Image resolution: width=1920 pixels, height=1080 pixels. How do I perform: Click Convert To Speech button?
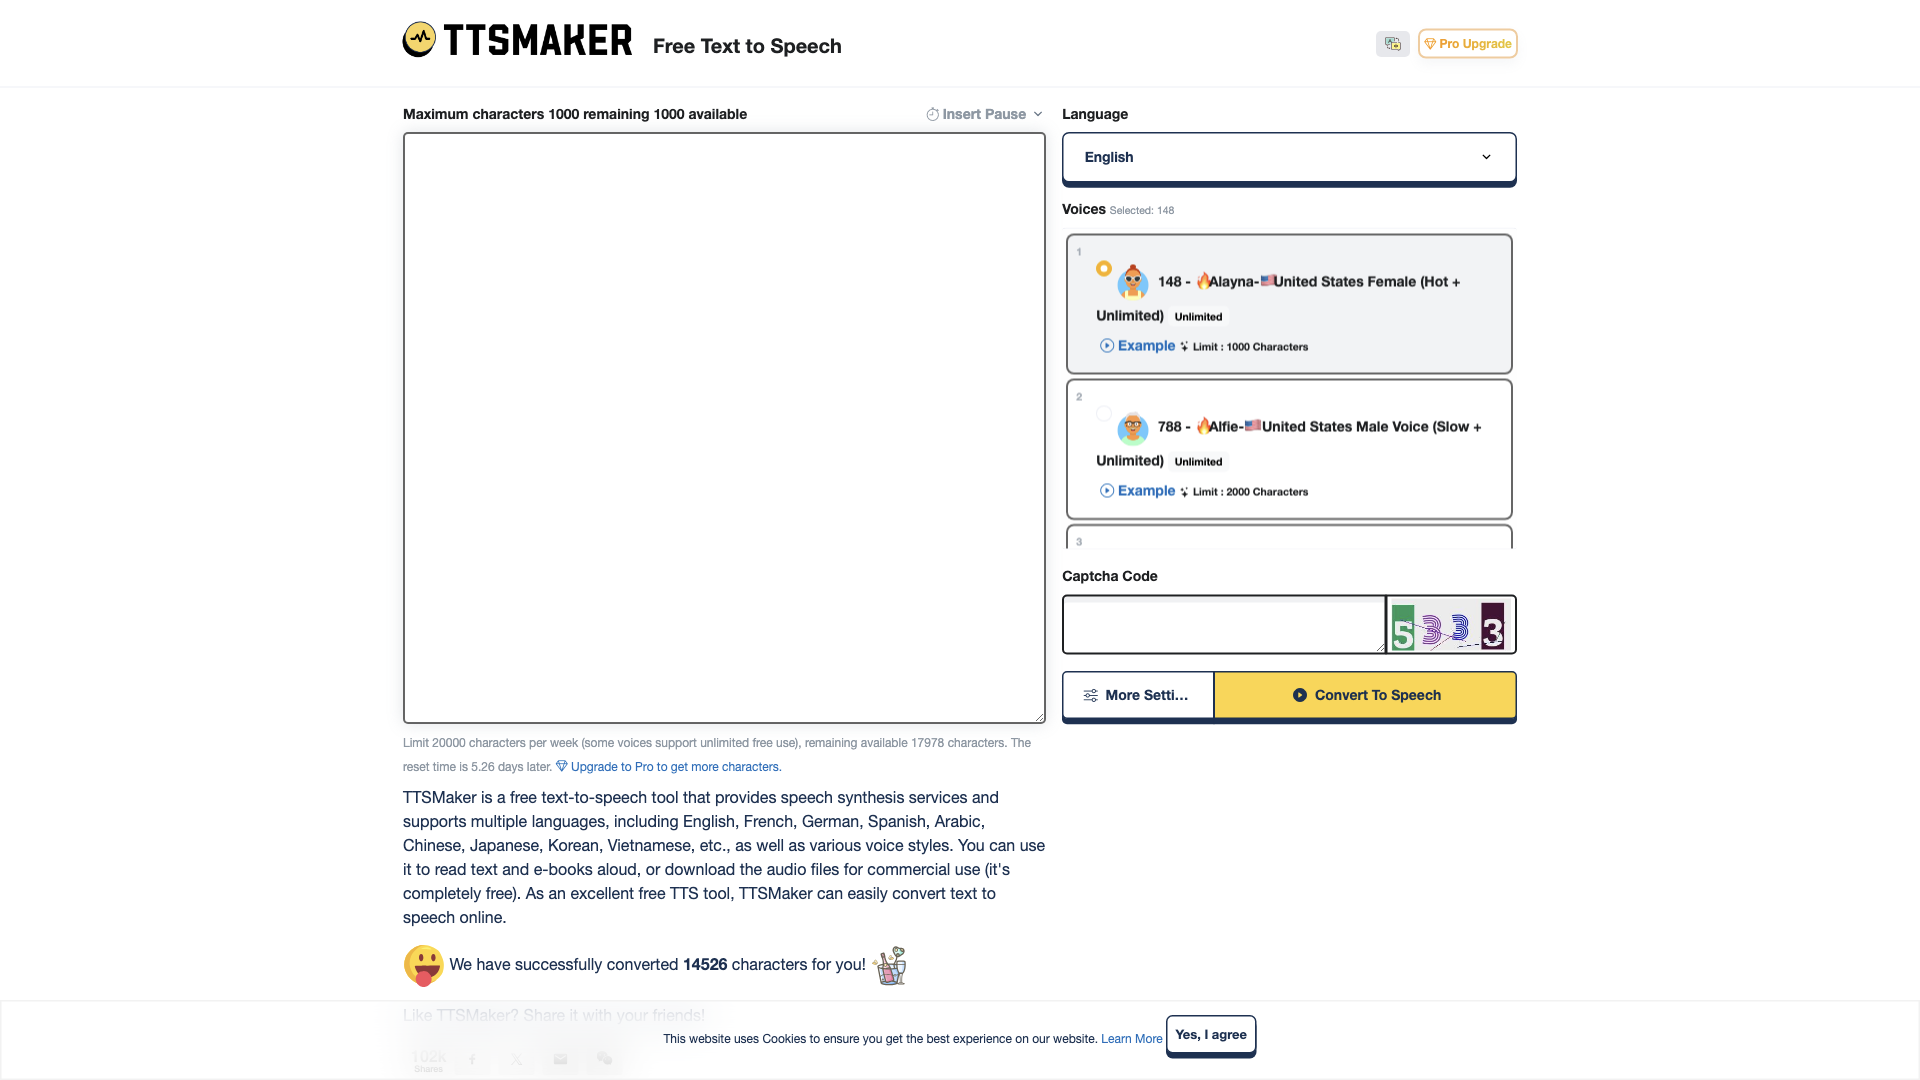coord(1365,694)
